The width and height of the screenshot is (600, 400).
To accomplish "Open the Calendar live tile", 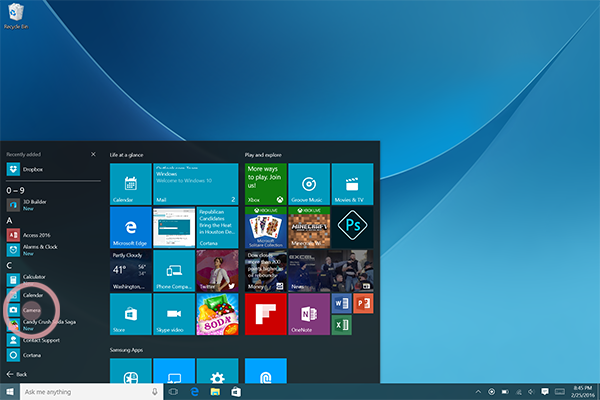I will pos(130,184).
